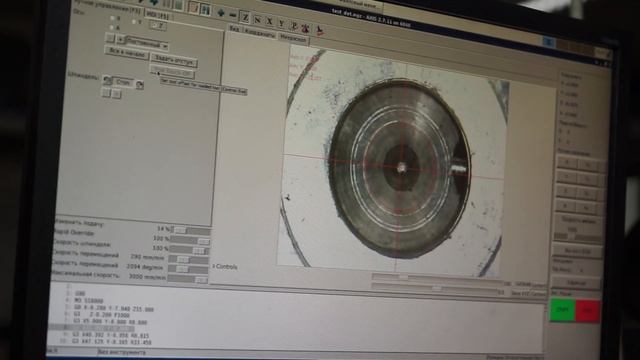The width and height of the screenshot is (640, 360).
Task: Click the Задать отступ button
Action: point(174,60)
